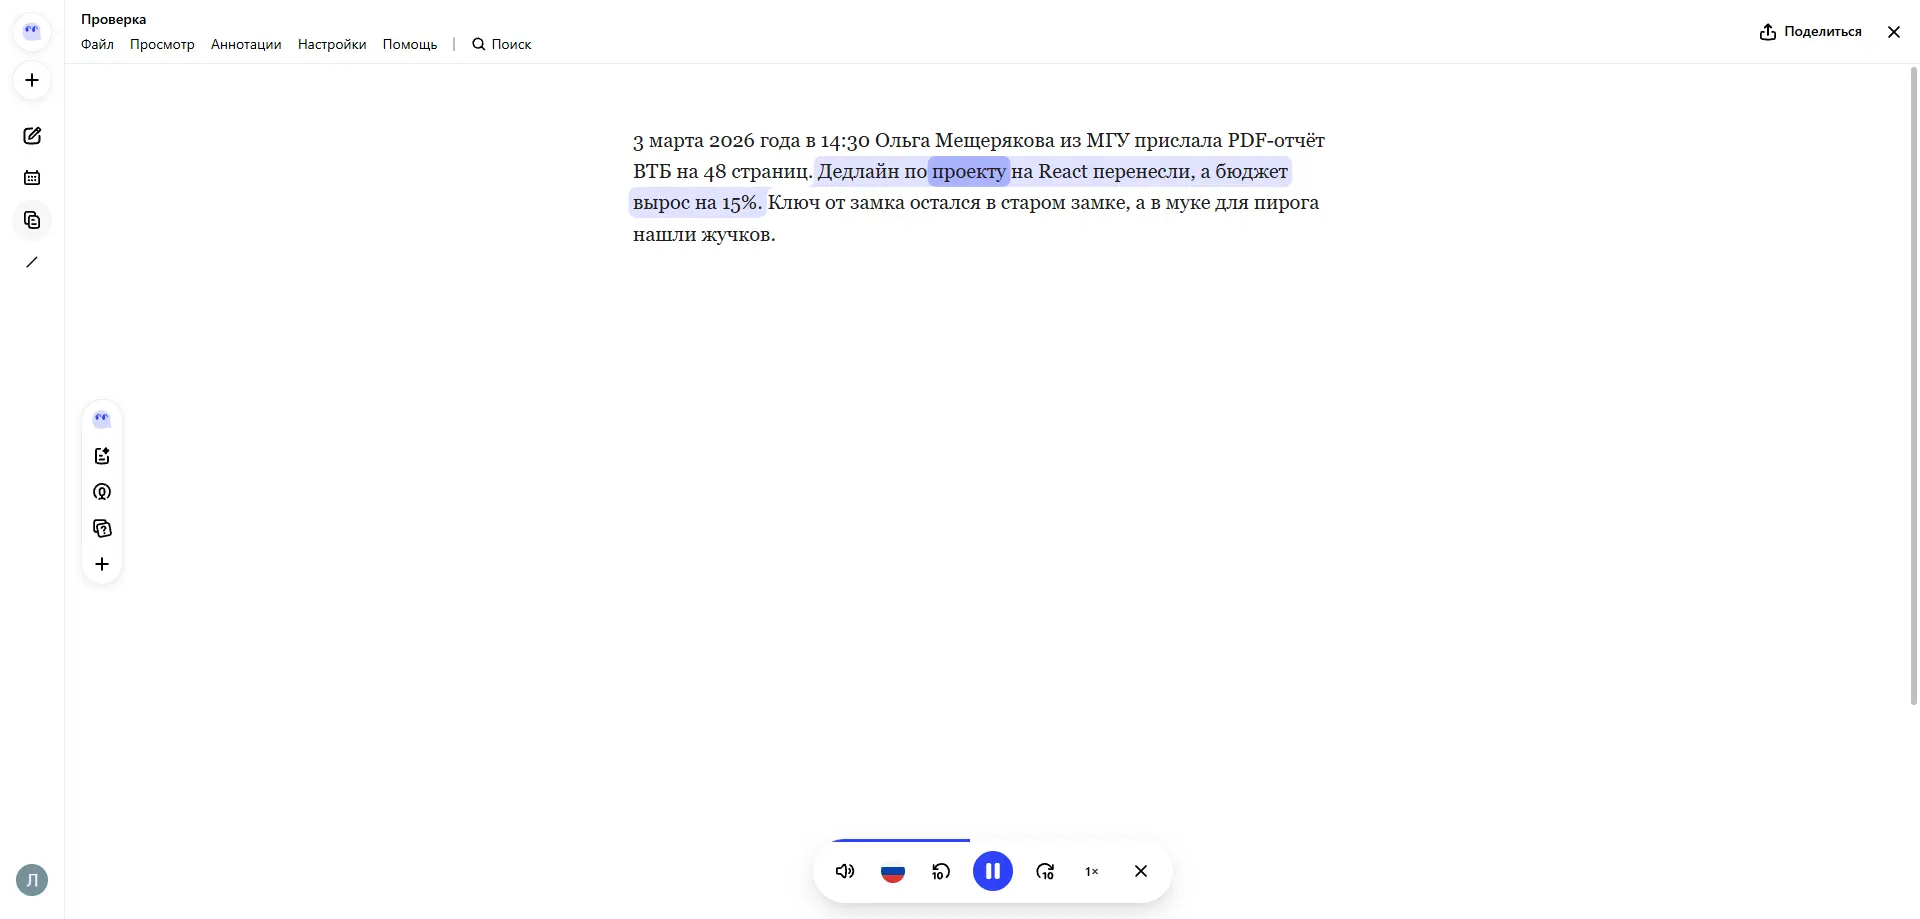Viewport: 1920px width, 919px height.
Task: Click the app logo in the sidebar
Action: (32, 32)
